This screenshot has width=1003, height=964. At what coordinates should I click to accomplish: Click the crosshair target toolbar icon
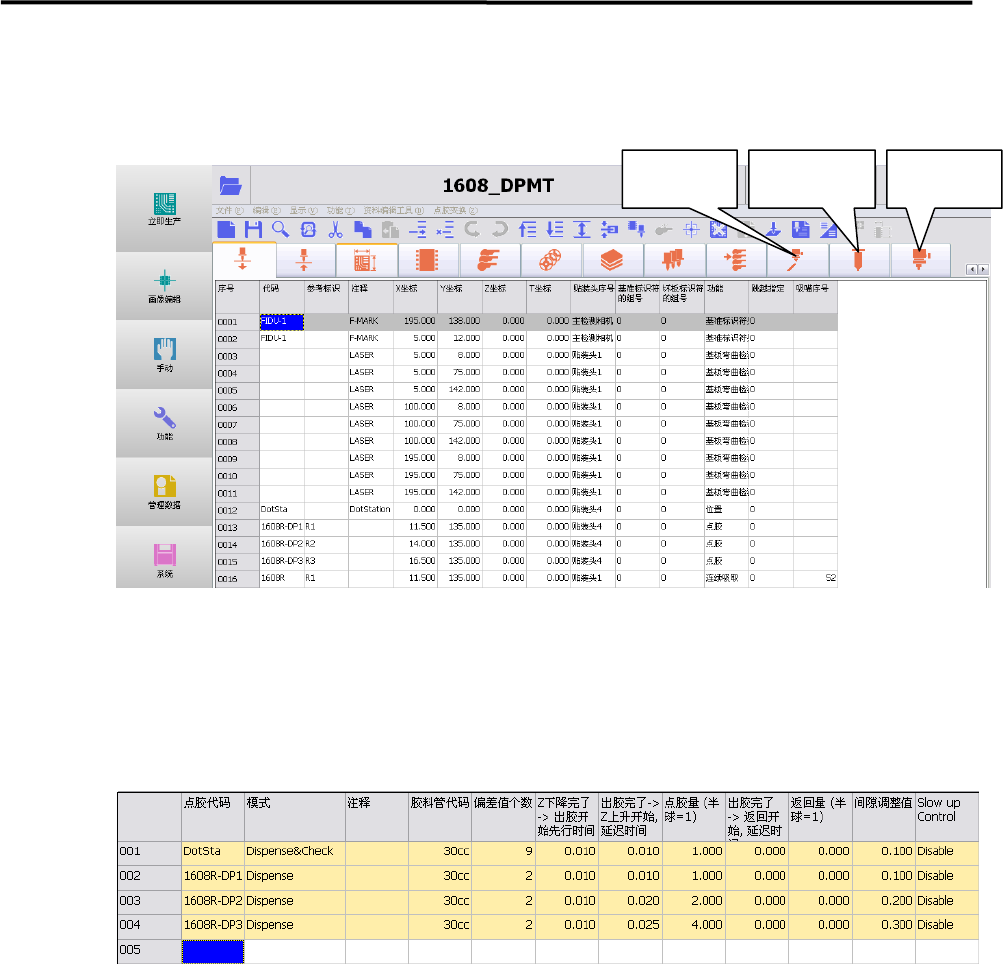coord(691,229)
